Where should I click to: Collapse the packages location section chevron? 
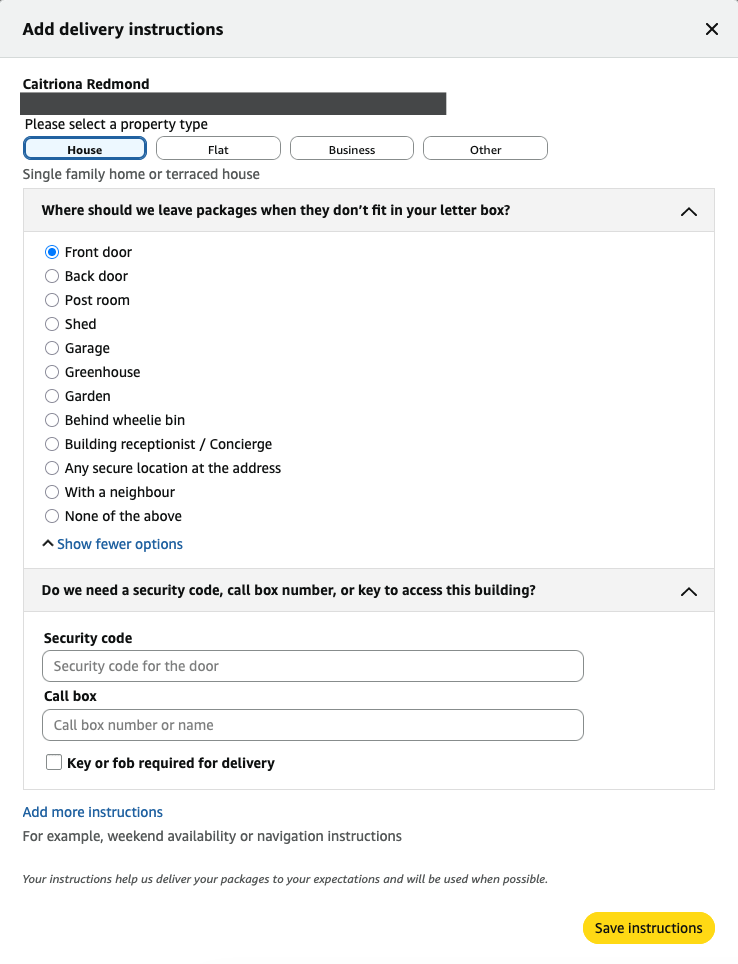[x=688, y=211]
